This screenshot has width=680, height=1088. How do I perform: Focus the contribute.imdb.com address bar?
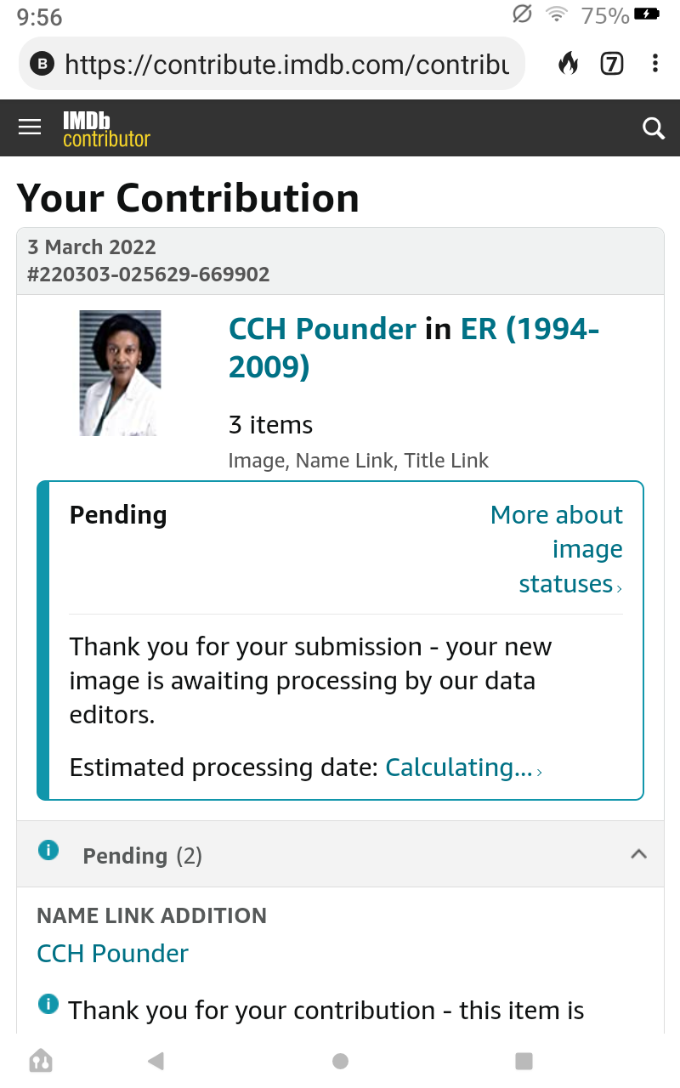tap(287, 65)
